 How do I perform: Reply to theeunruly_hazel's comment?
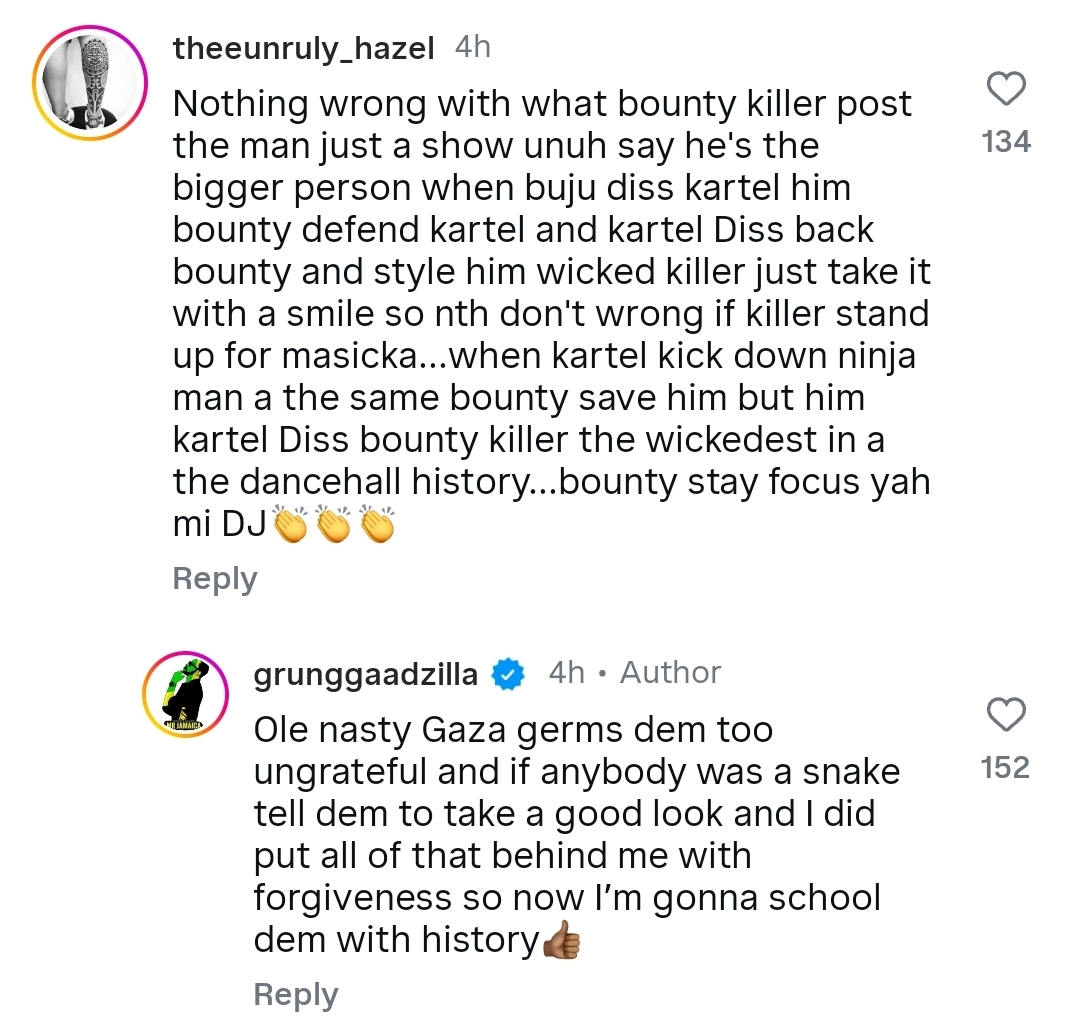(214, 579)
